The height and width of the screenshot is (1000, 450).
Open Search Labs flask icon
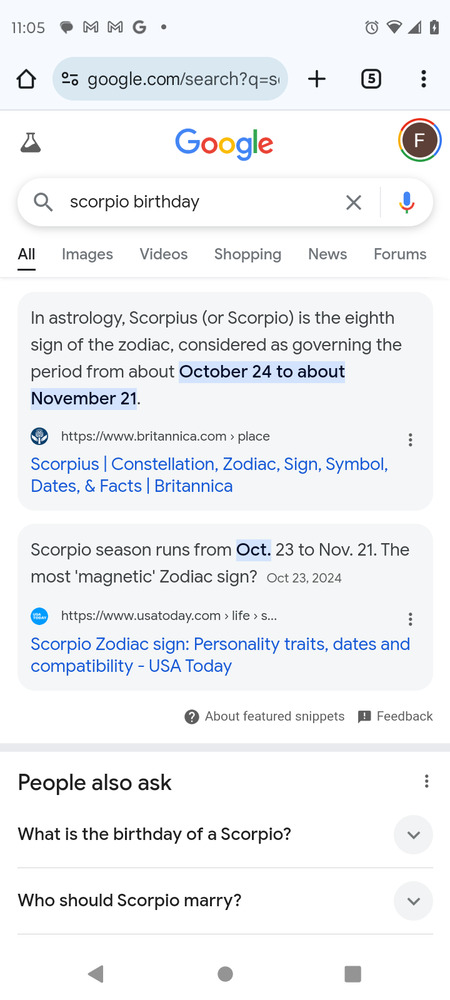pyautogui.click(x=30, y=142)
